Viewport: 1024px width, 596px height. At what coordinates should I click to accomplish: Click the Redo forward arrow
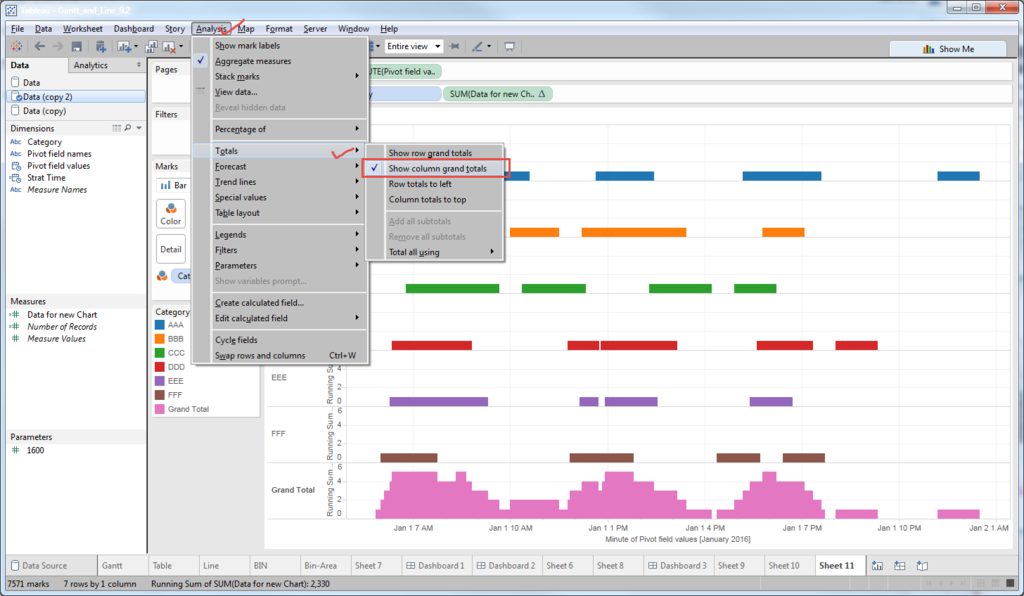(x=58, y=46)
